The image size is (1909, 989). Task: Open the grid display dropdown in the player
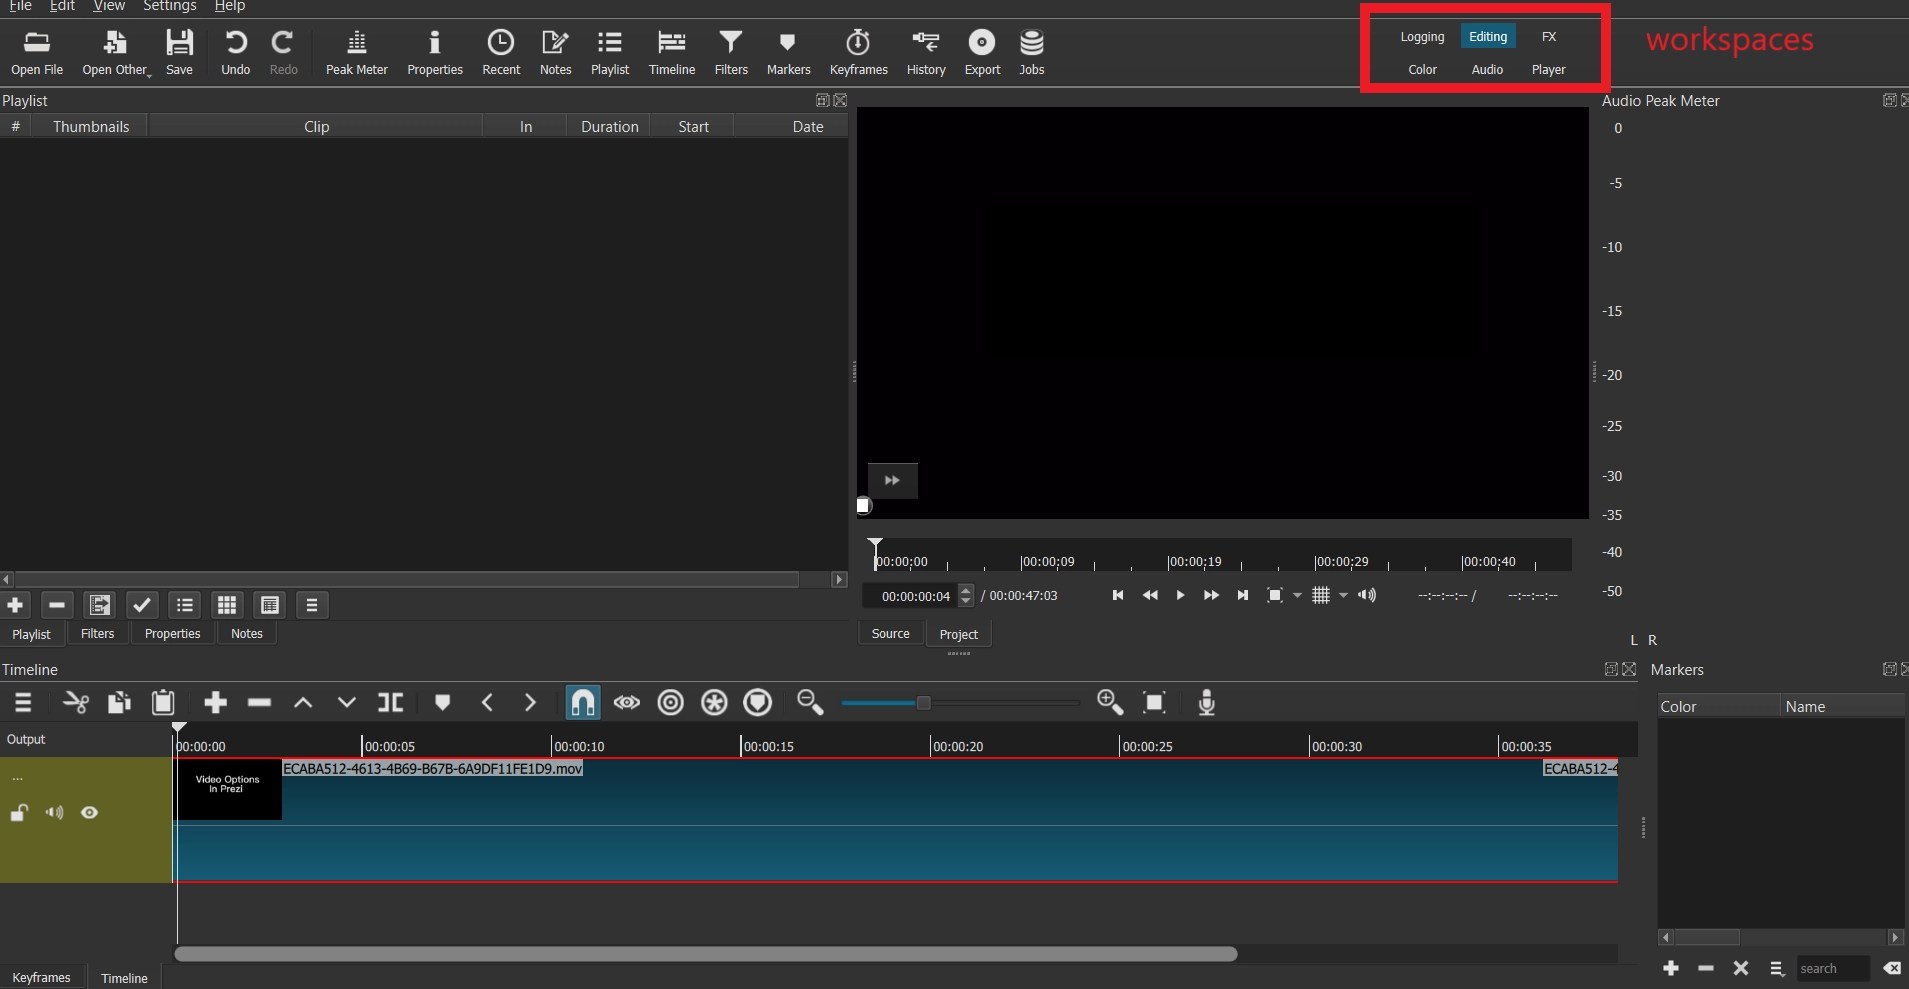1342,595
